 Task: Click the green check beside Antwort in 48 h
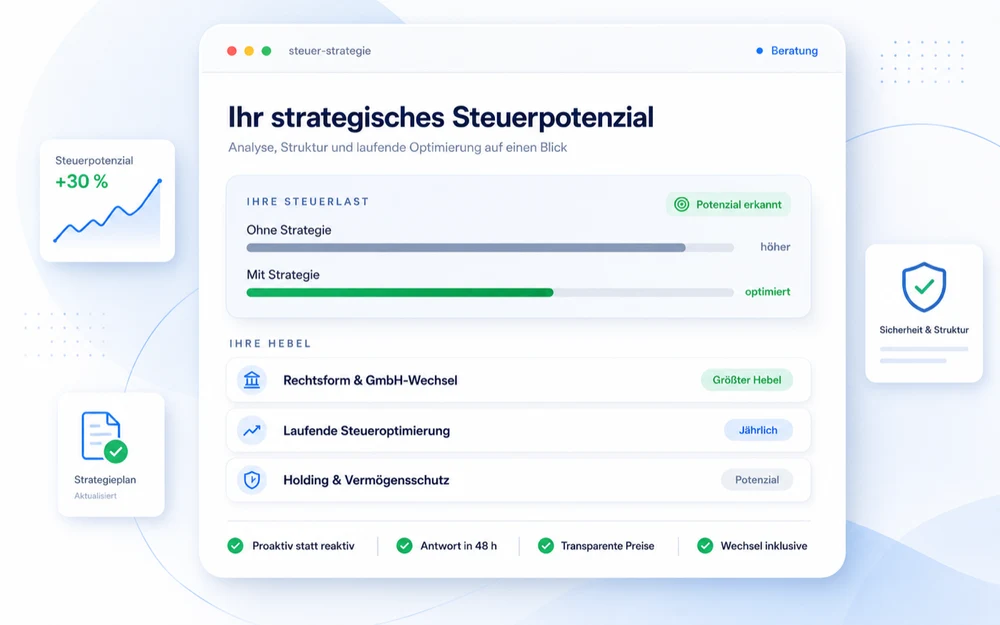[x=404, y=545]
